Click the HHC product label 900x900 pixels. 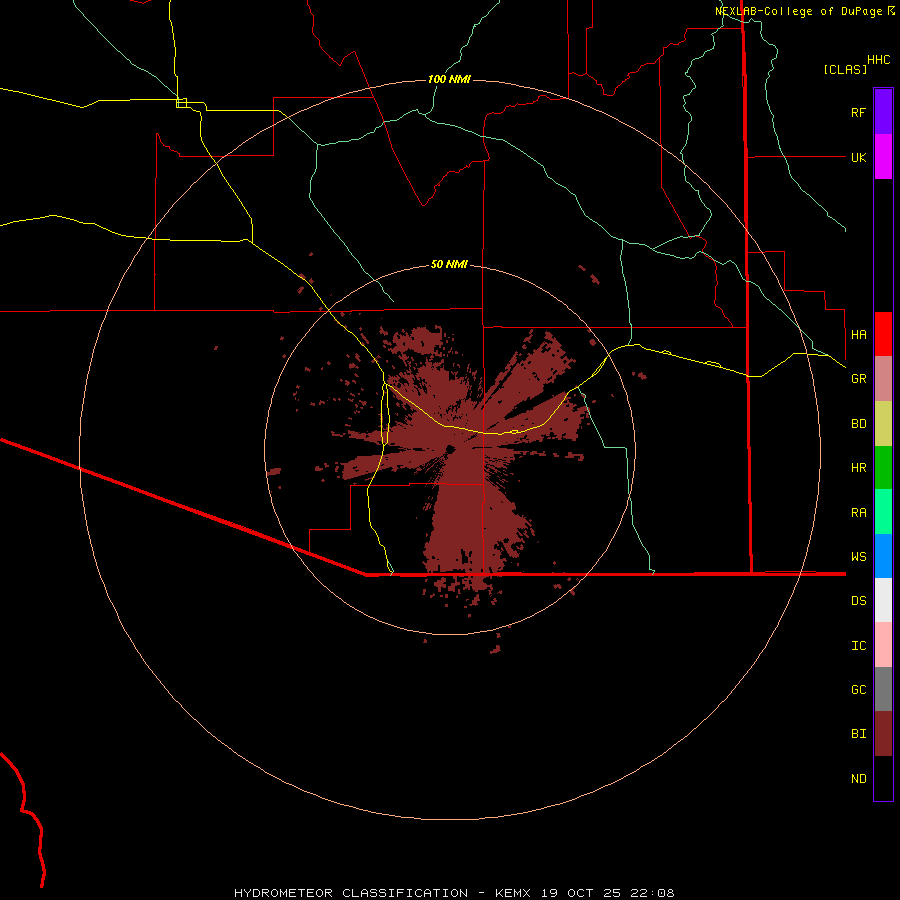(878, 60)
